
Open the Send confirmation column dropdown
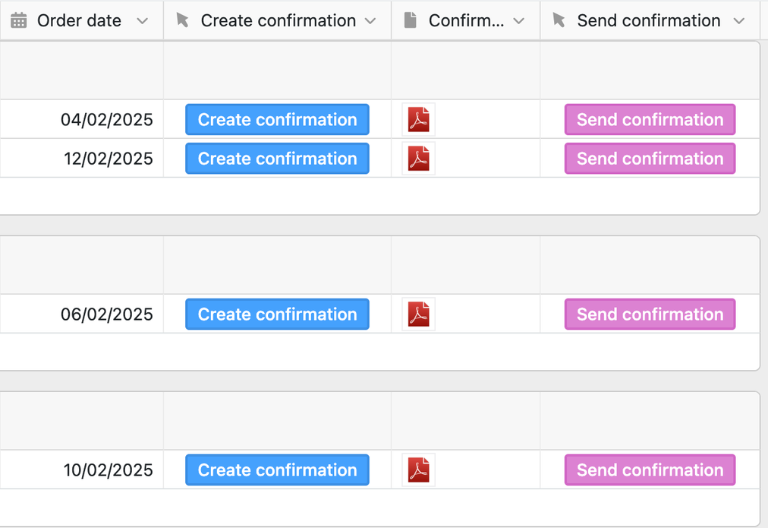click(x=739, y=21)
